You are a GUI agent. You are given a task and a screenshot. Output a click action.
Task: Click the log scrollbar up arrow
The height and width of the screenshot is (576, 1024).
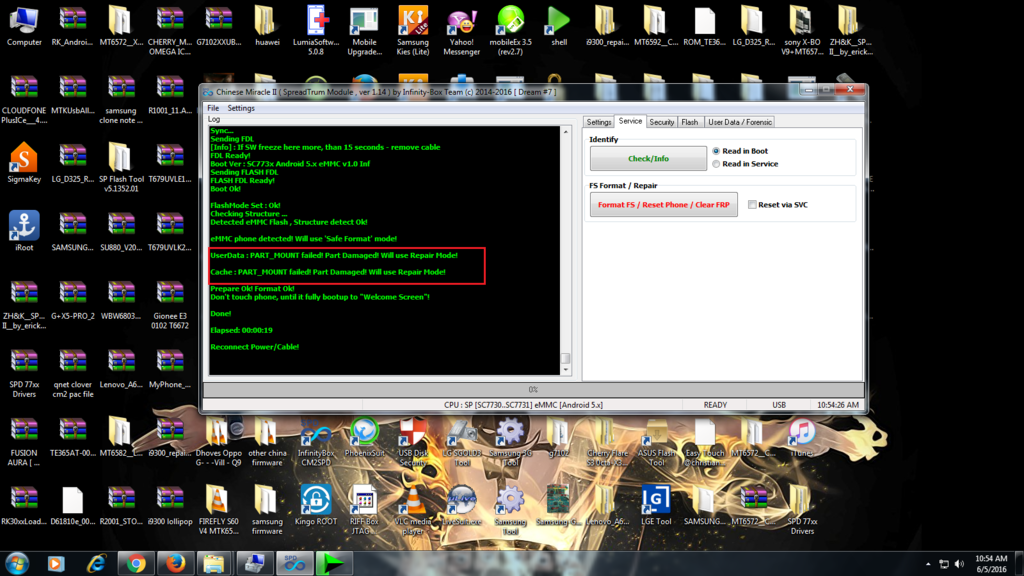(x=566, y=132)
